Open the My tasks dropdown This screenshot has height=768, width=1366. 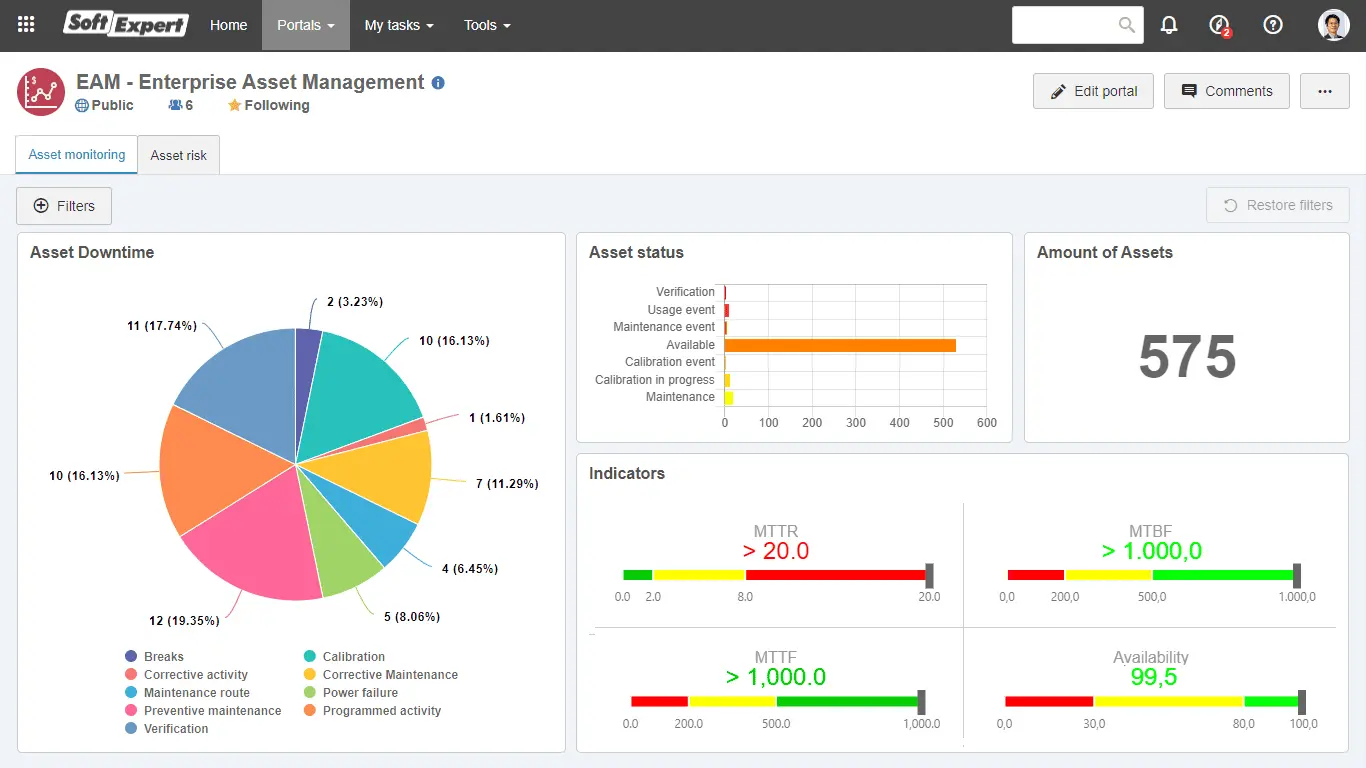(398, 25)
